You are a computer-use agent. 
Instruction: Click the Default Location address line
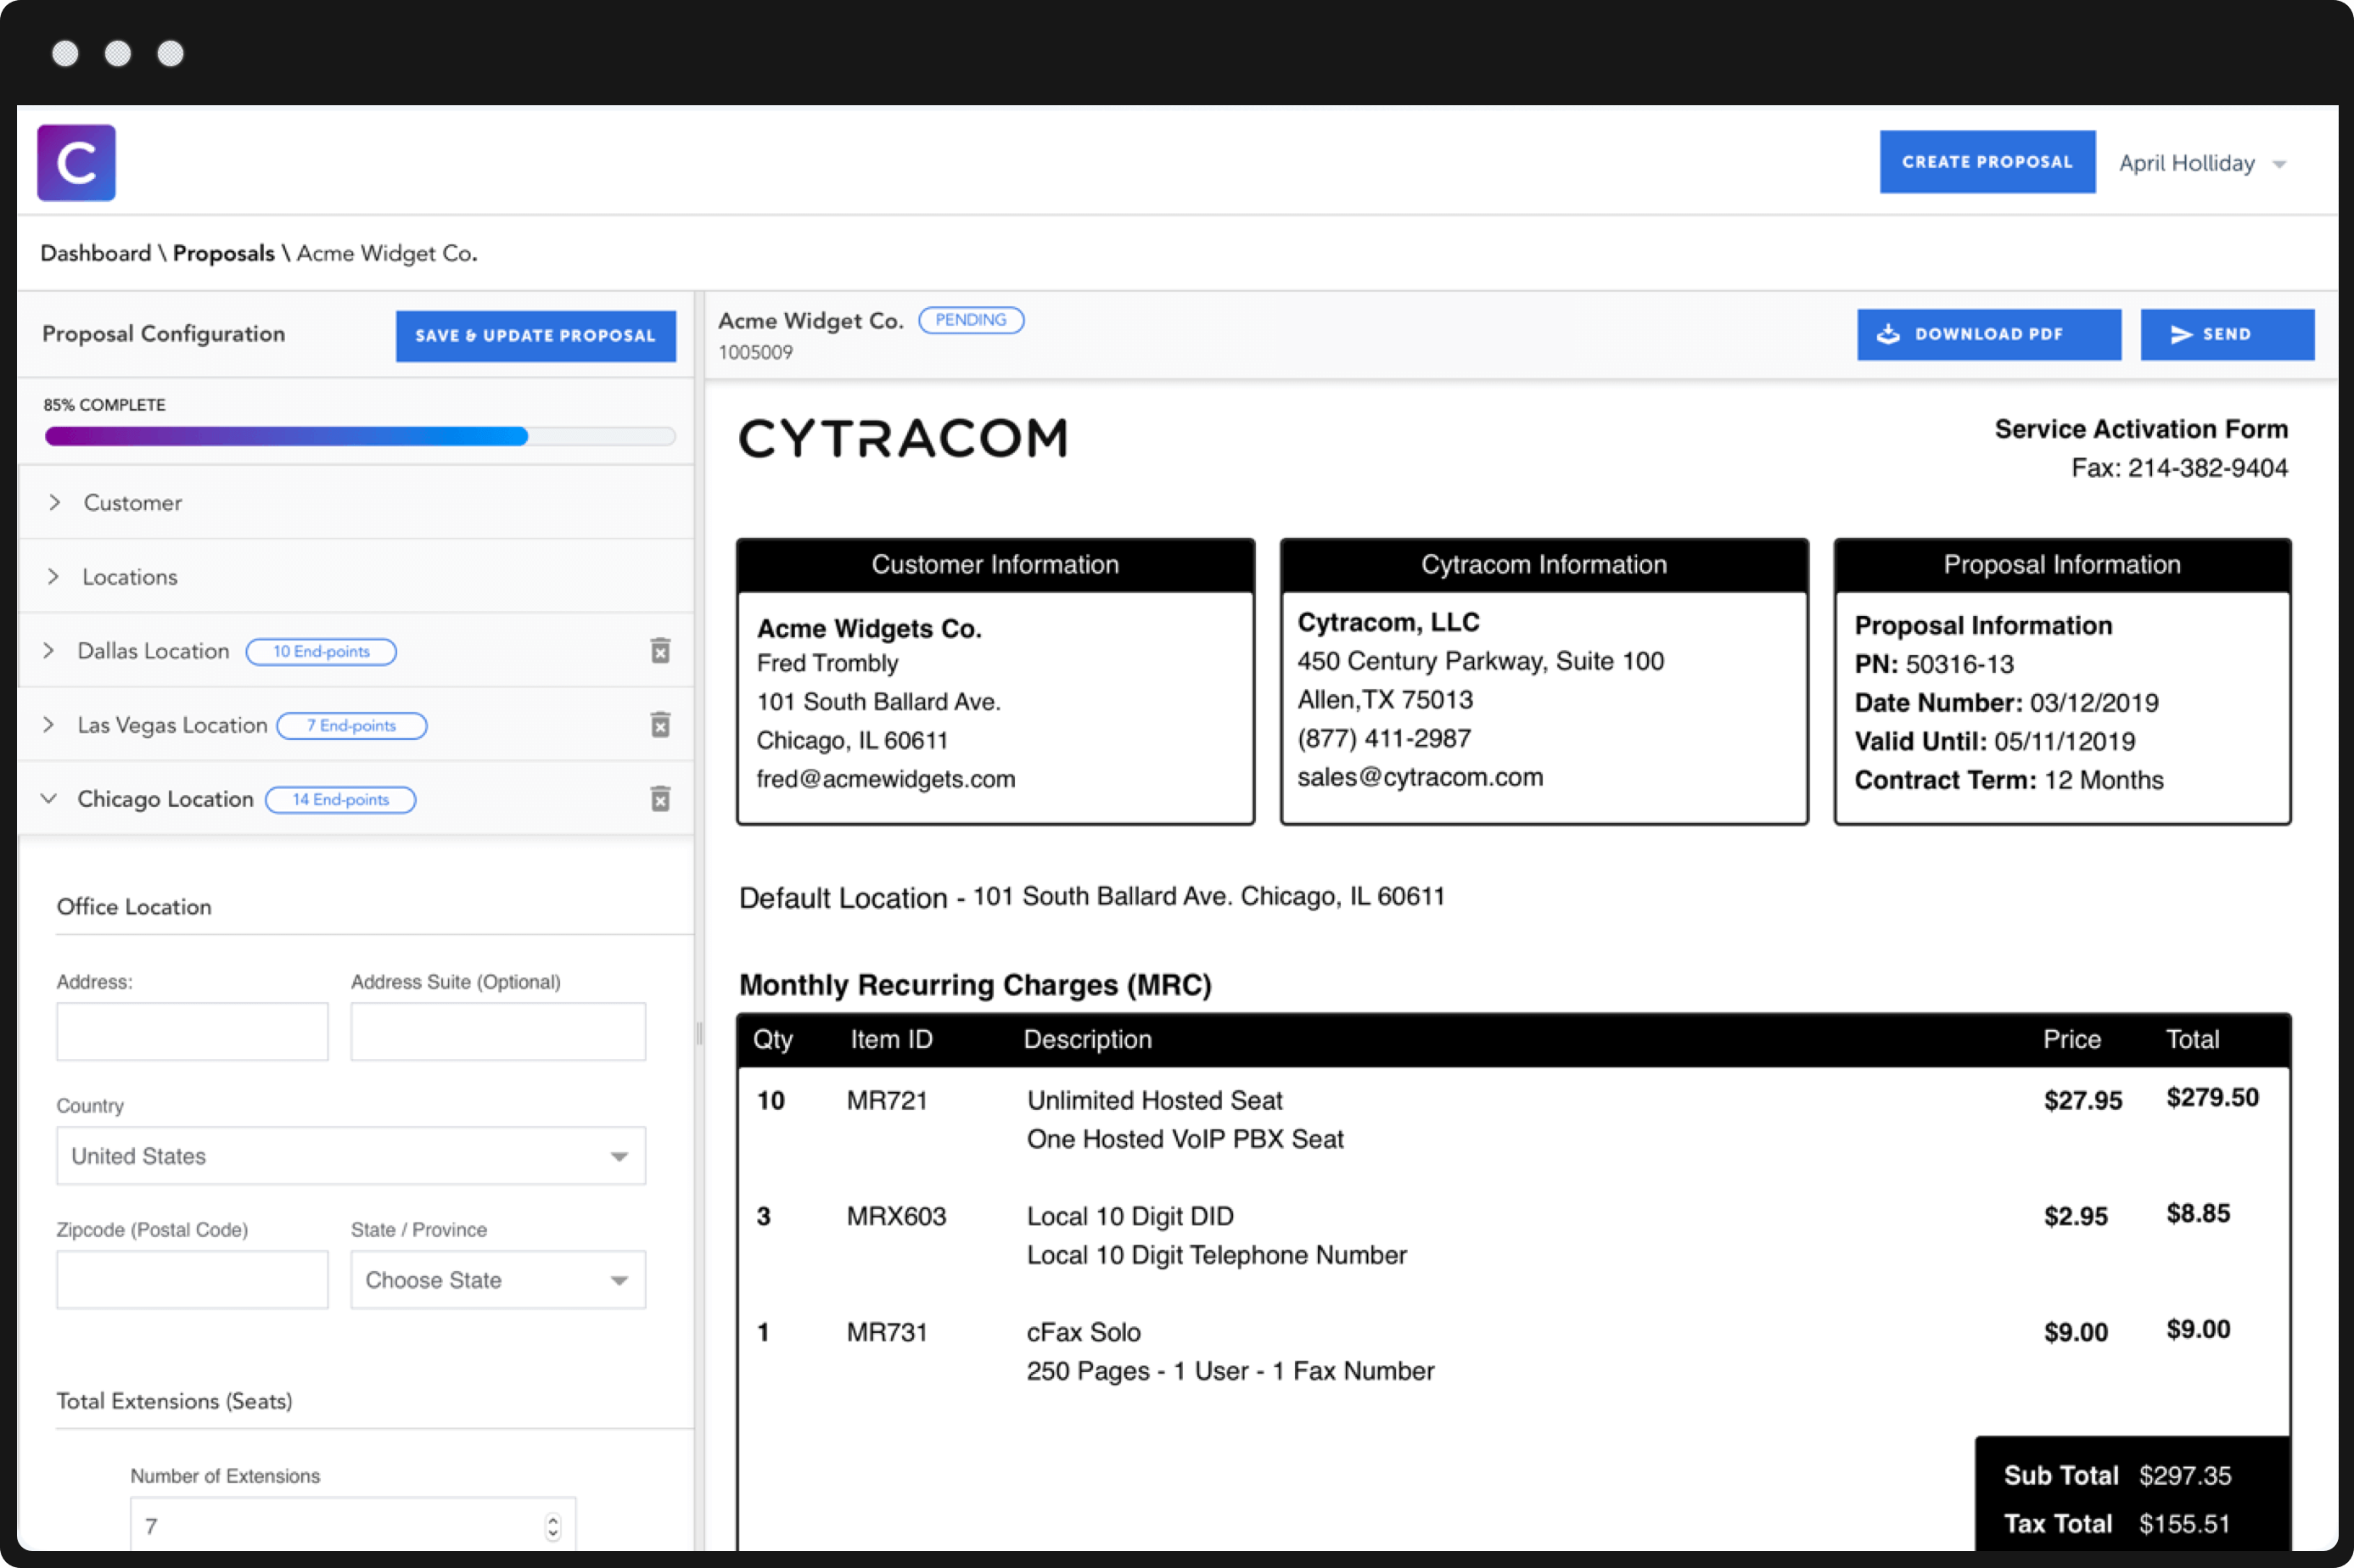click(x=1091, y=897)
